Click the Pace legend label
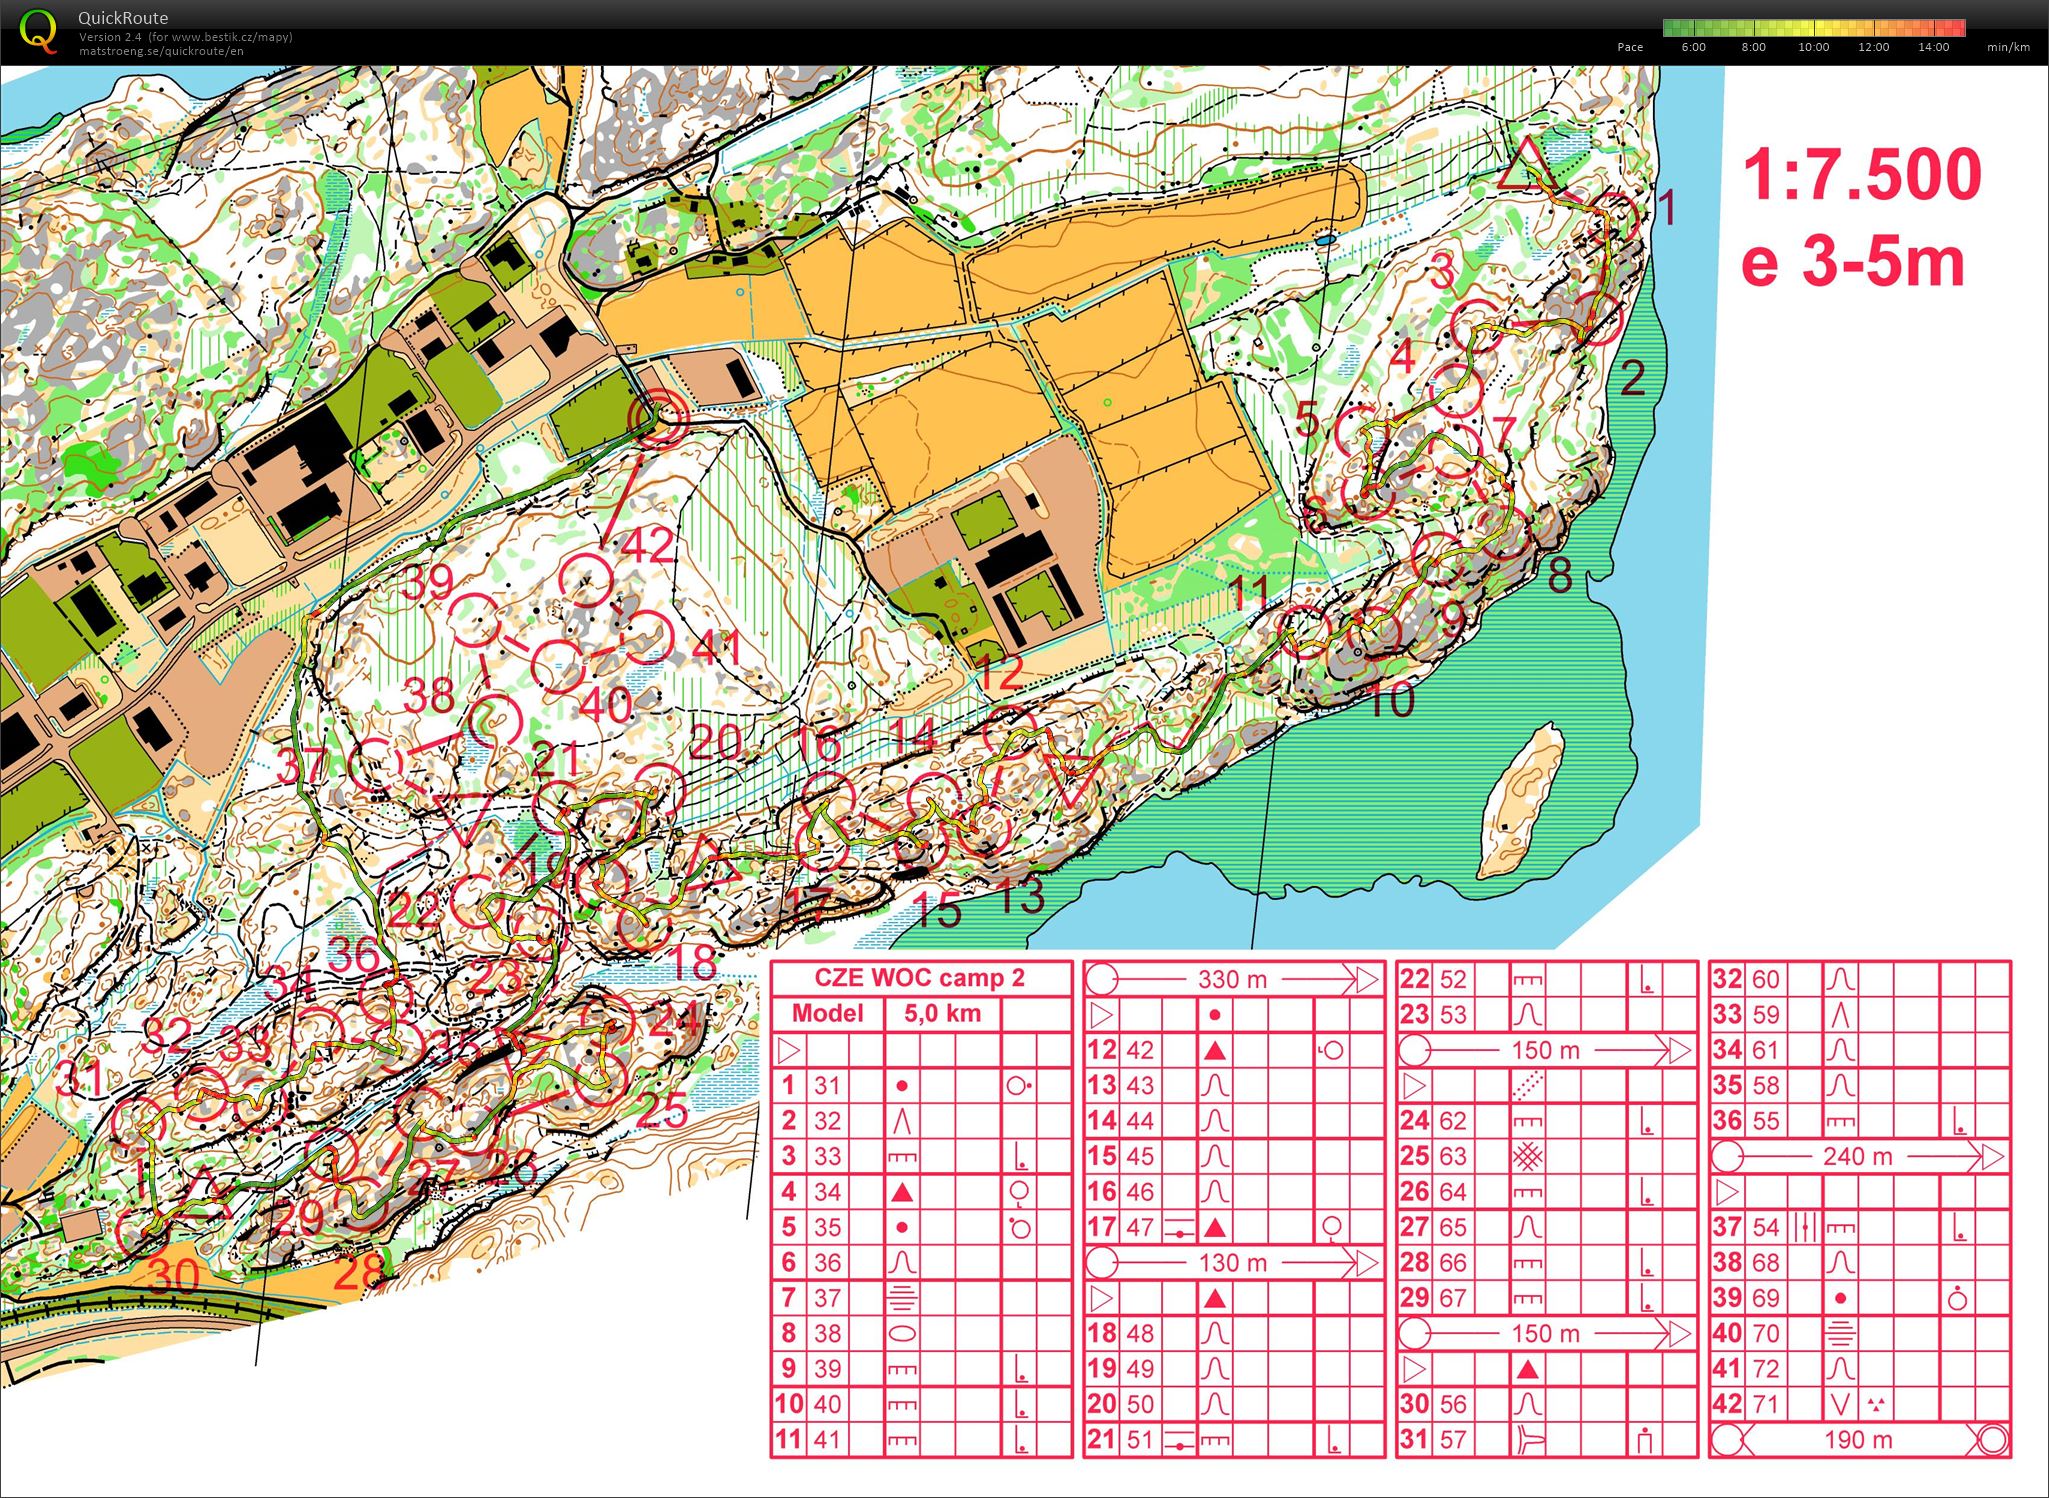Viewport: 2049px width, 1498px height. (x=1630, y=47)
